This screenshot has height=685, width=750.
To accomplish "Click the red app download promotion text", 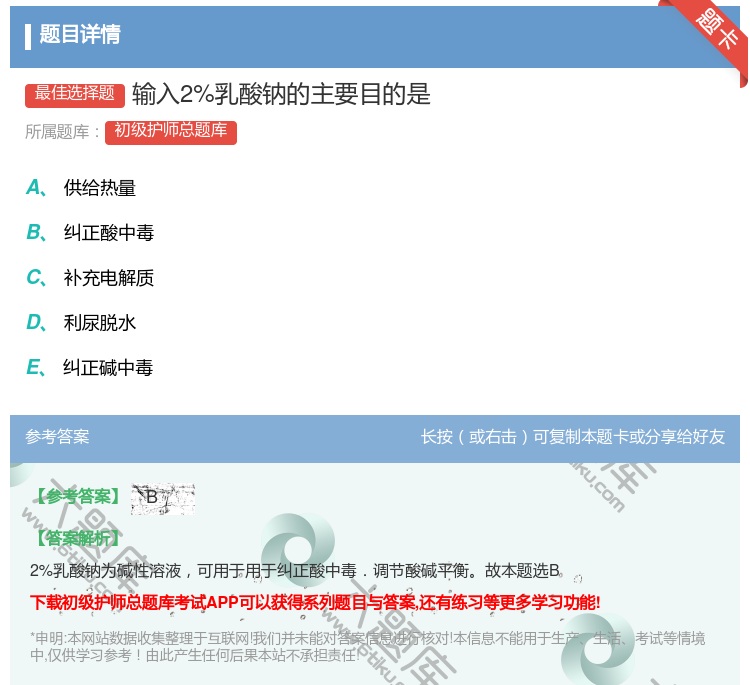I will pyautogui.click(x=315, y=602).
